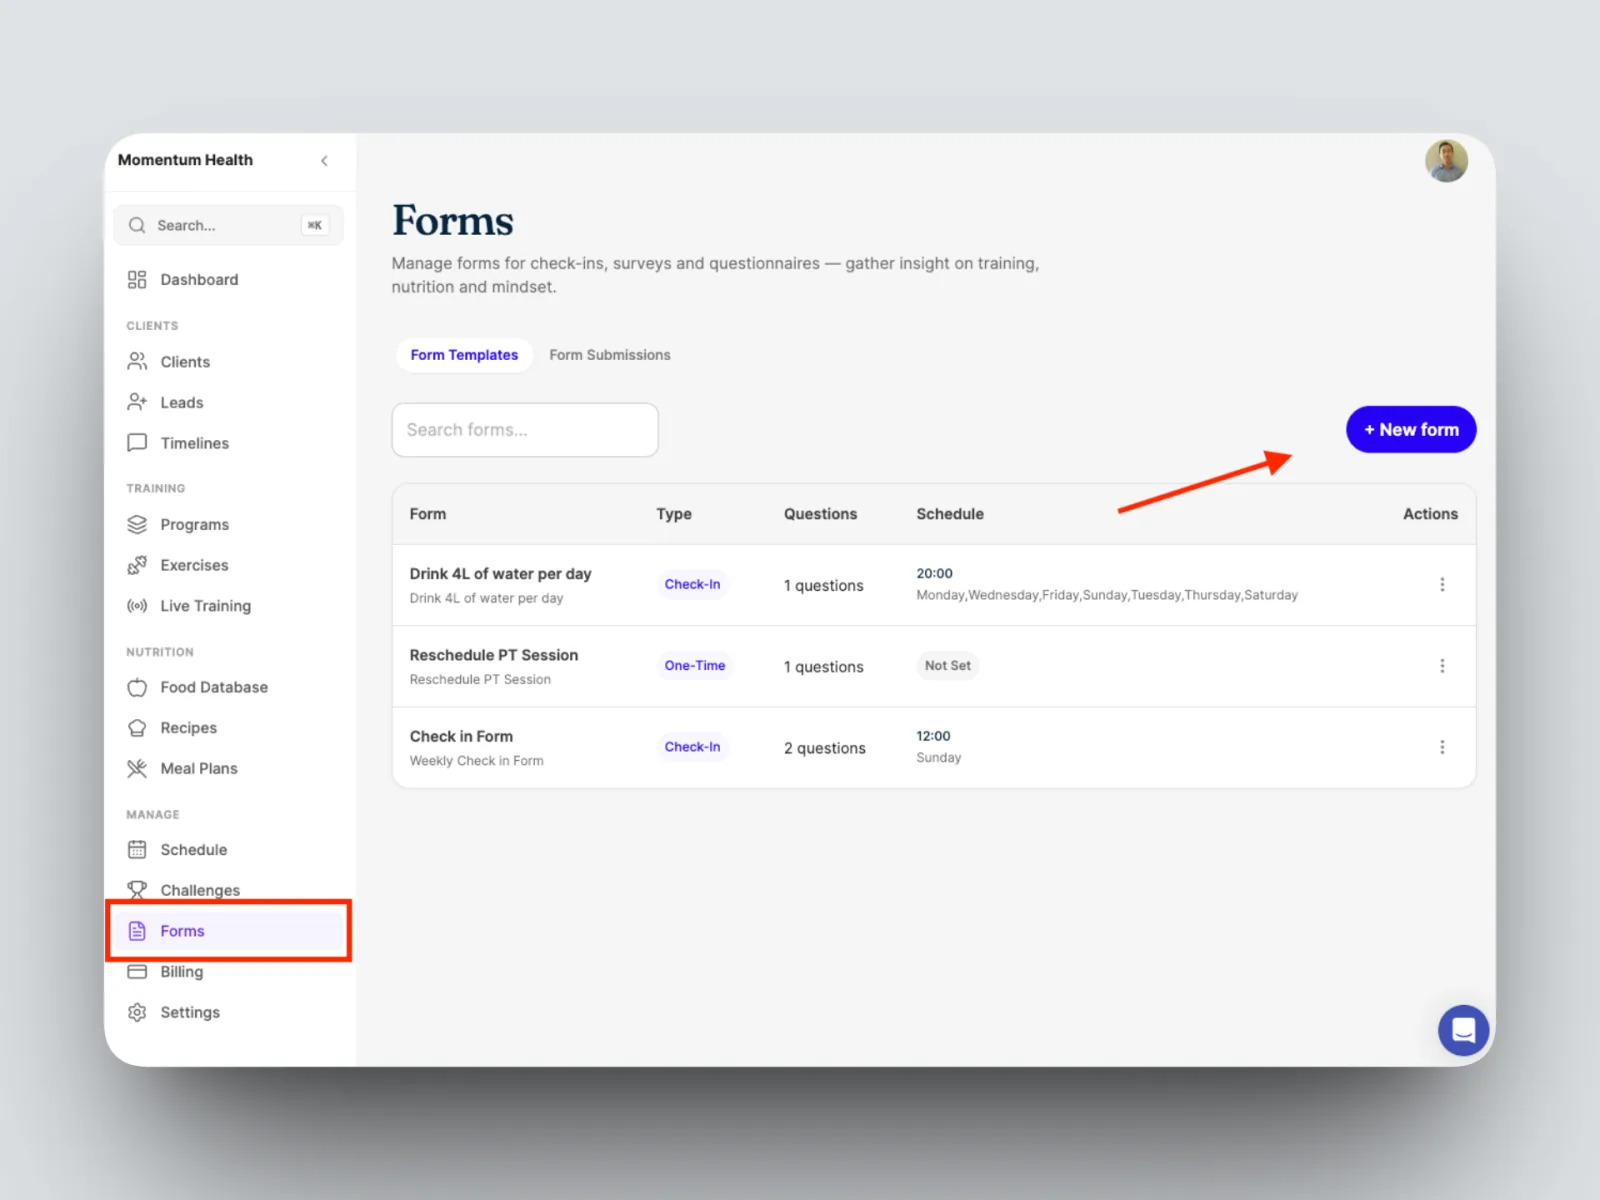1600x1200 pixels.
Task: Open actions menu for Drink 4L water form
Action: click(x=1442, y=584)
